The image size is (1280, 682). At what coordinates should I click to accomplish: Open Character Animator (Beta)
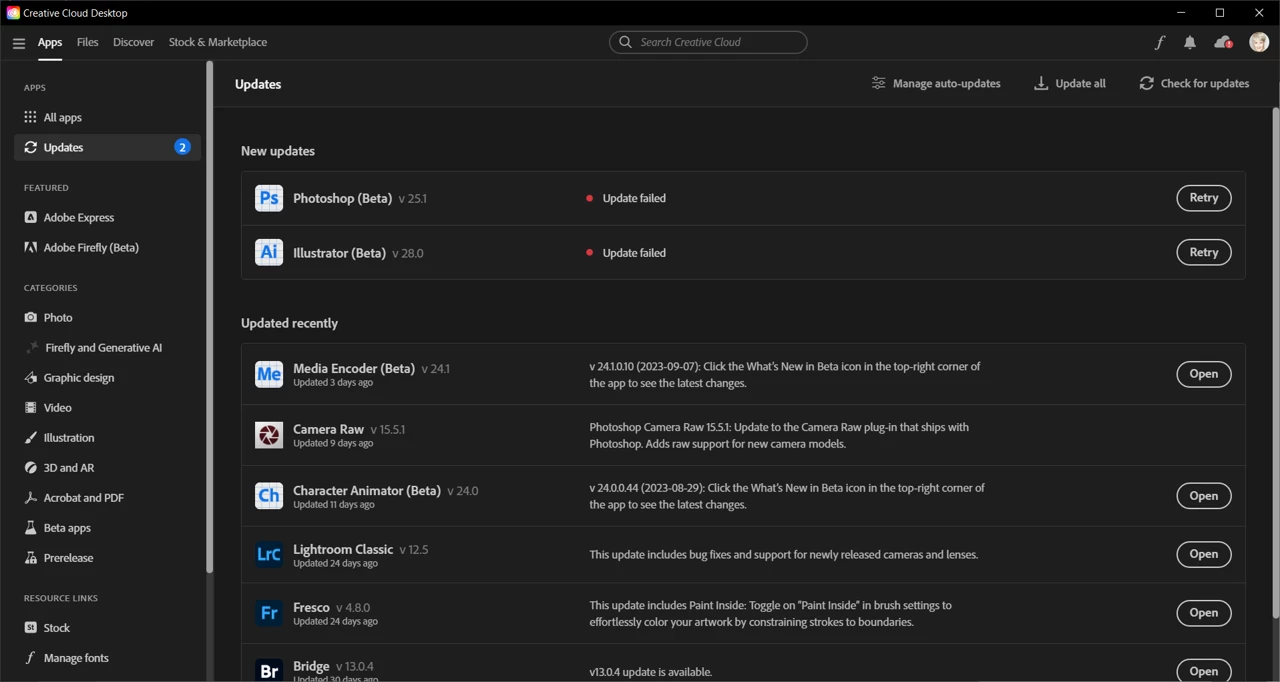(x=1204, y=496)
